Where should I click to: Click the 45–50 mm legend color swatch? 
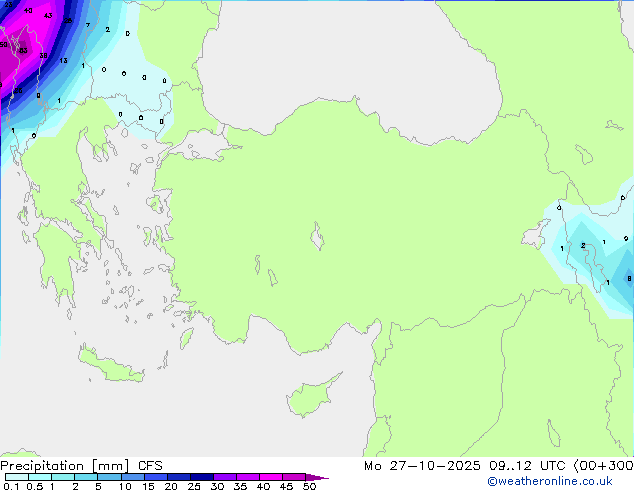(x=294, y=477)
